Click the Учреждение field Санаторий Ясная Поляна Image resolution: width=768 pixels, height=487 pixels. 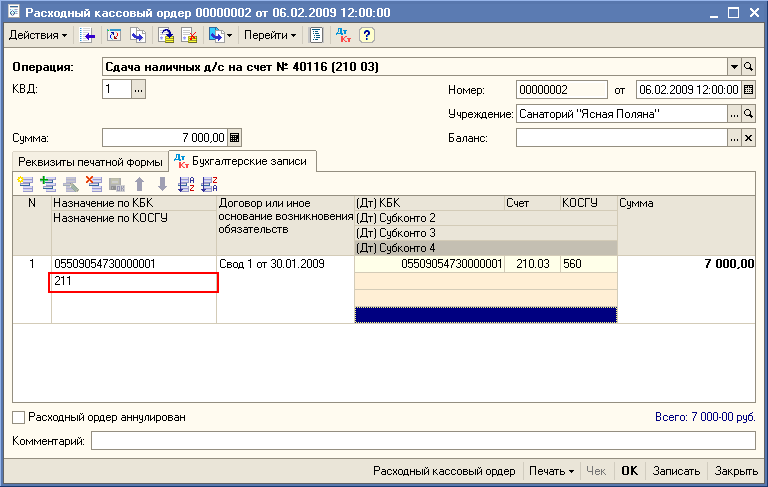point(621,114)
